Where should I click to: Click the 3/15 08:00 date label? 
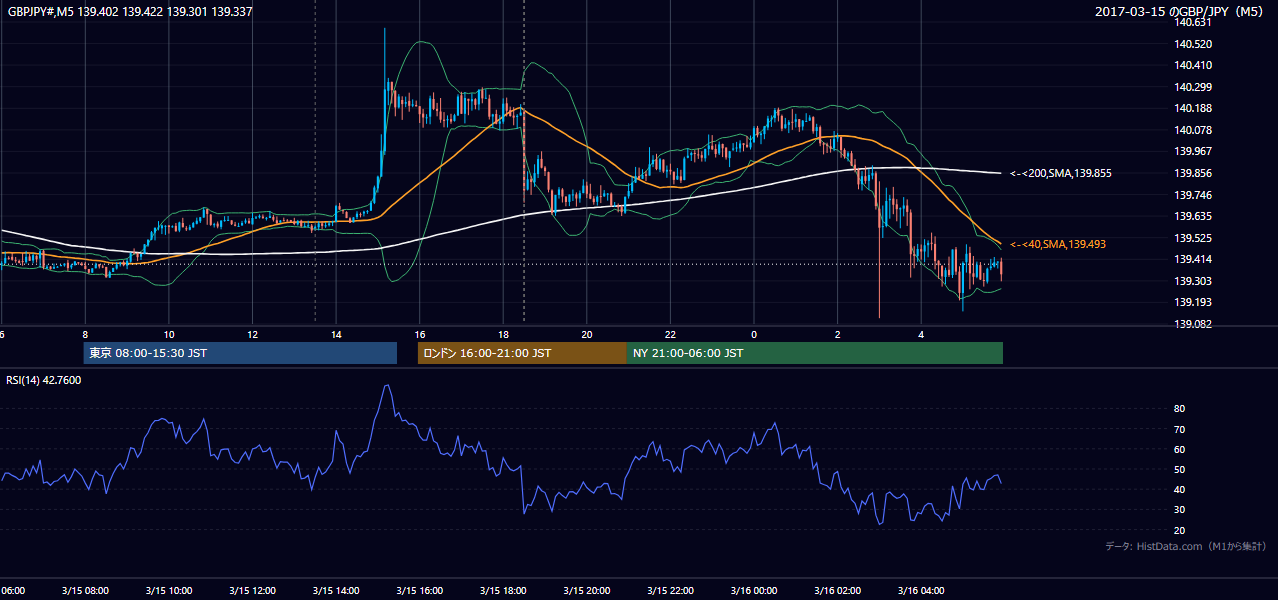pyautogui.click(x=85, y=591)
